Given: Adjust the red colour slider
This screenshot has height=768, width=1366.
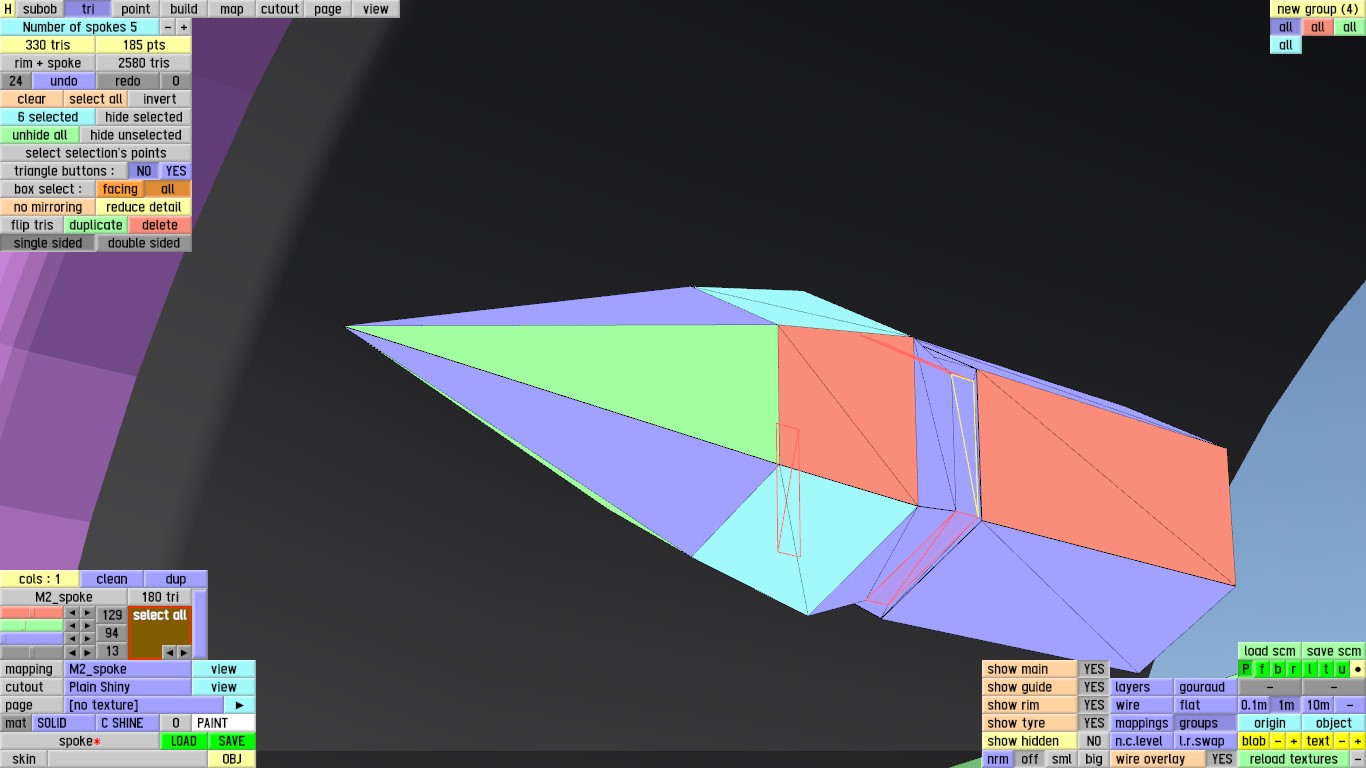Looking at the screenshot, I should (32, 613).
